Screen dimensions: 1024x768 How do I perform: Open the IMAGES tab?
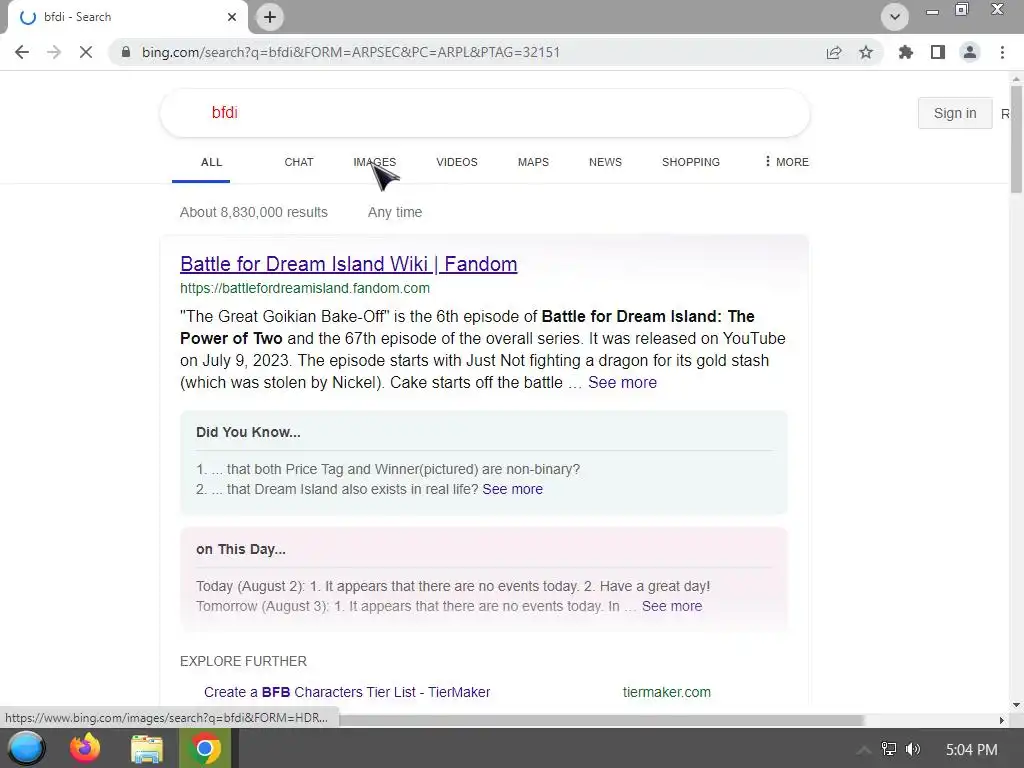pyautogui.click(x=374, y=162)
